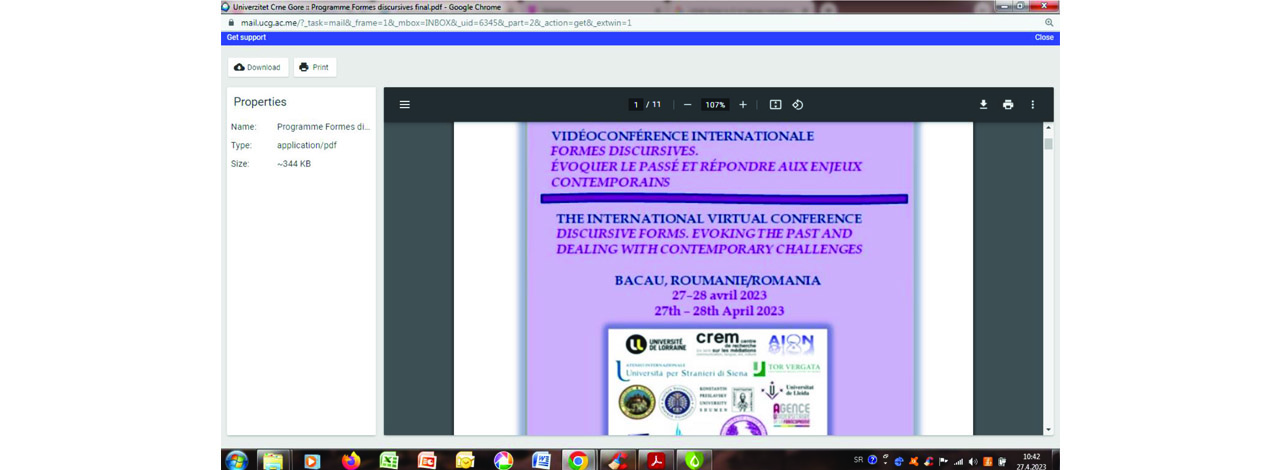Click the Get support link
Viewport: 1280px width, 470px height.
click(246, 38)
